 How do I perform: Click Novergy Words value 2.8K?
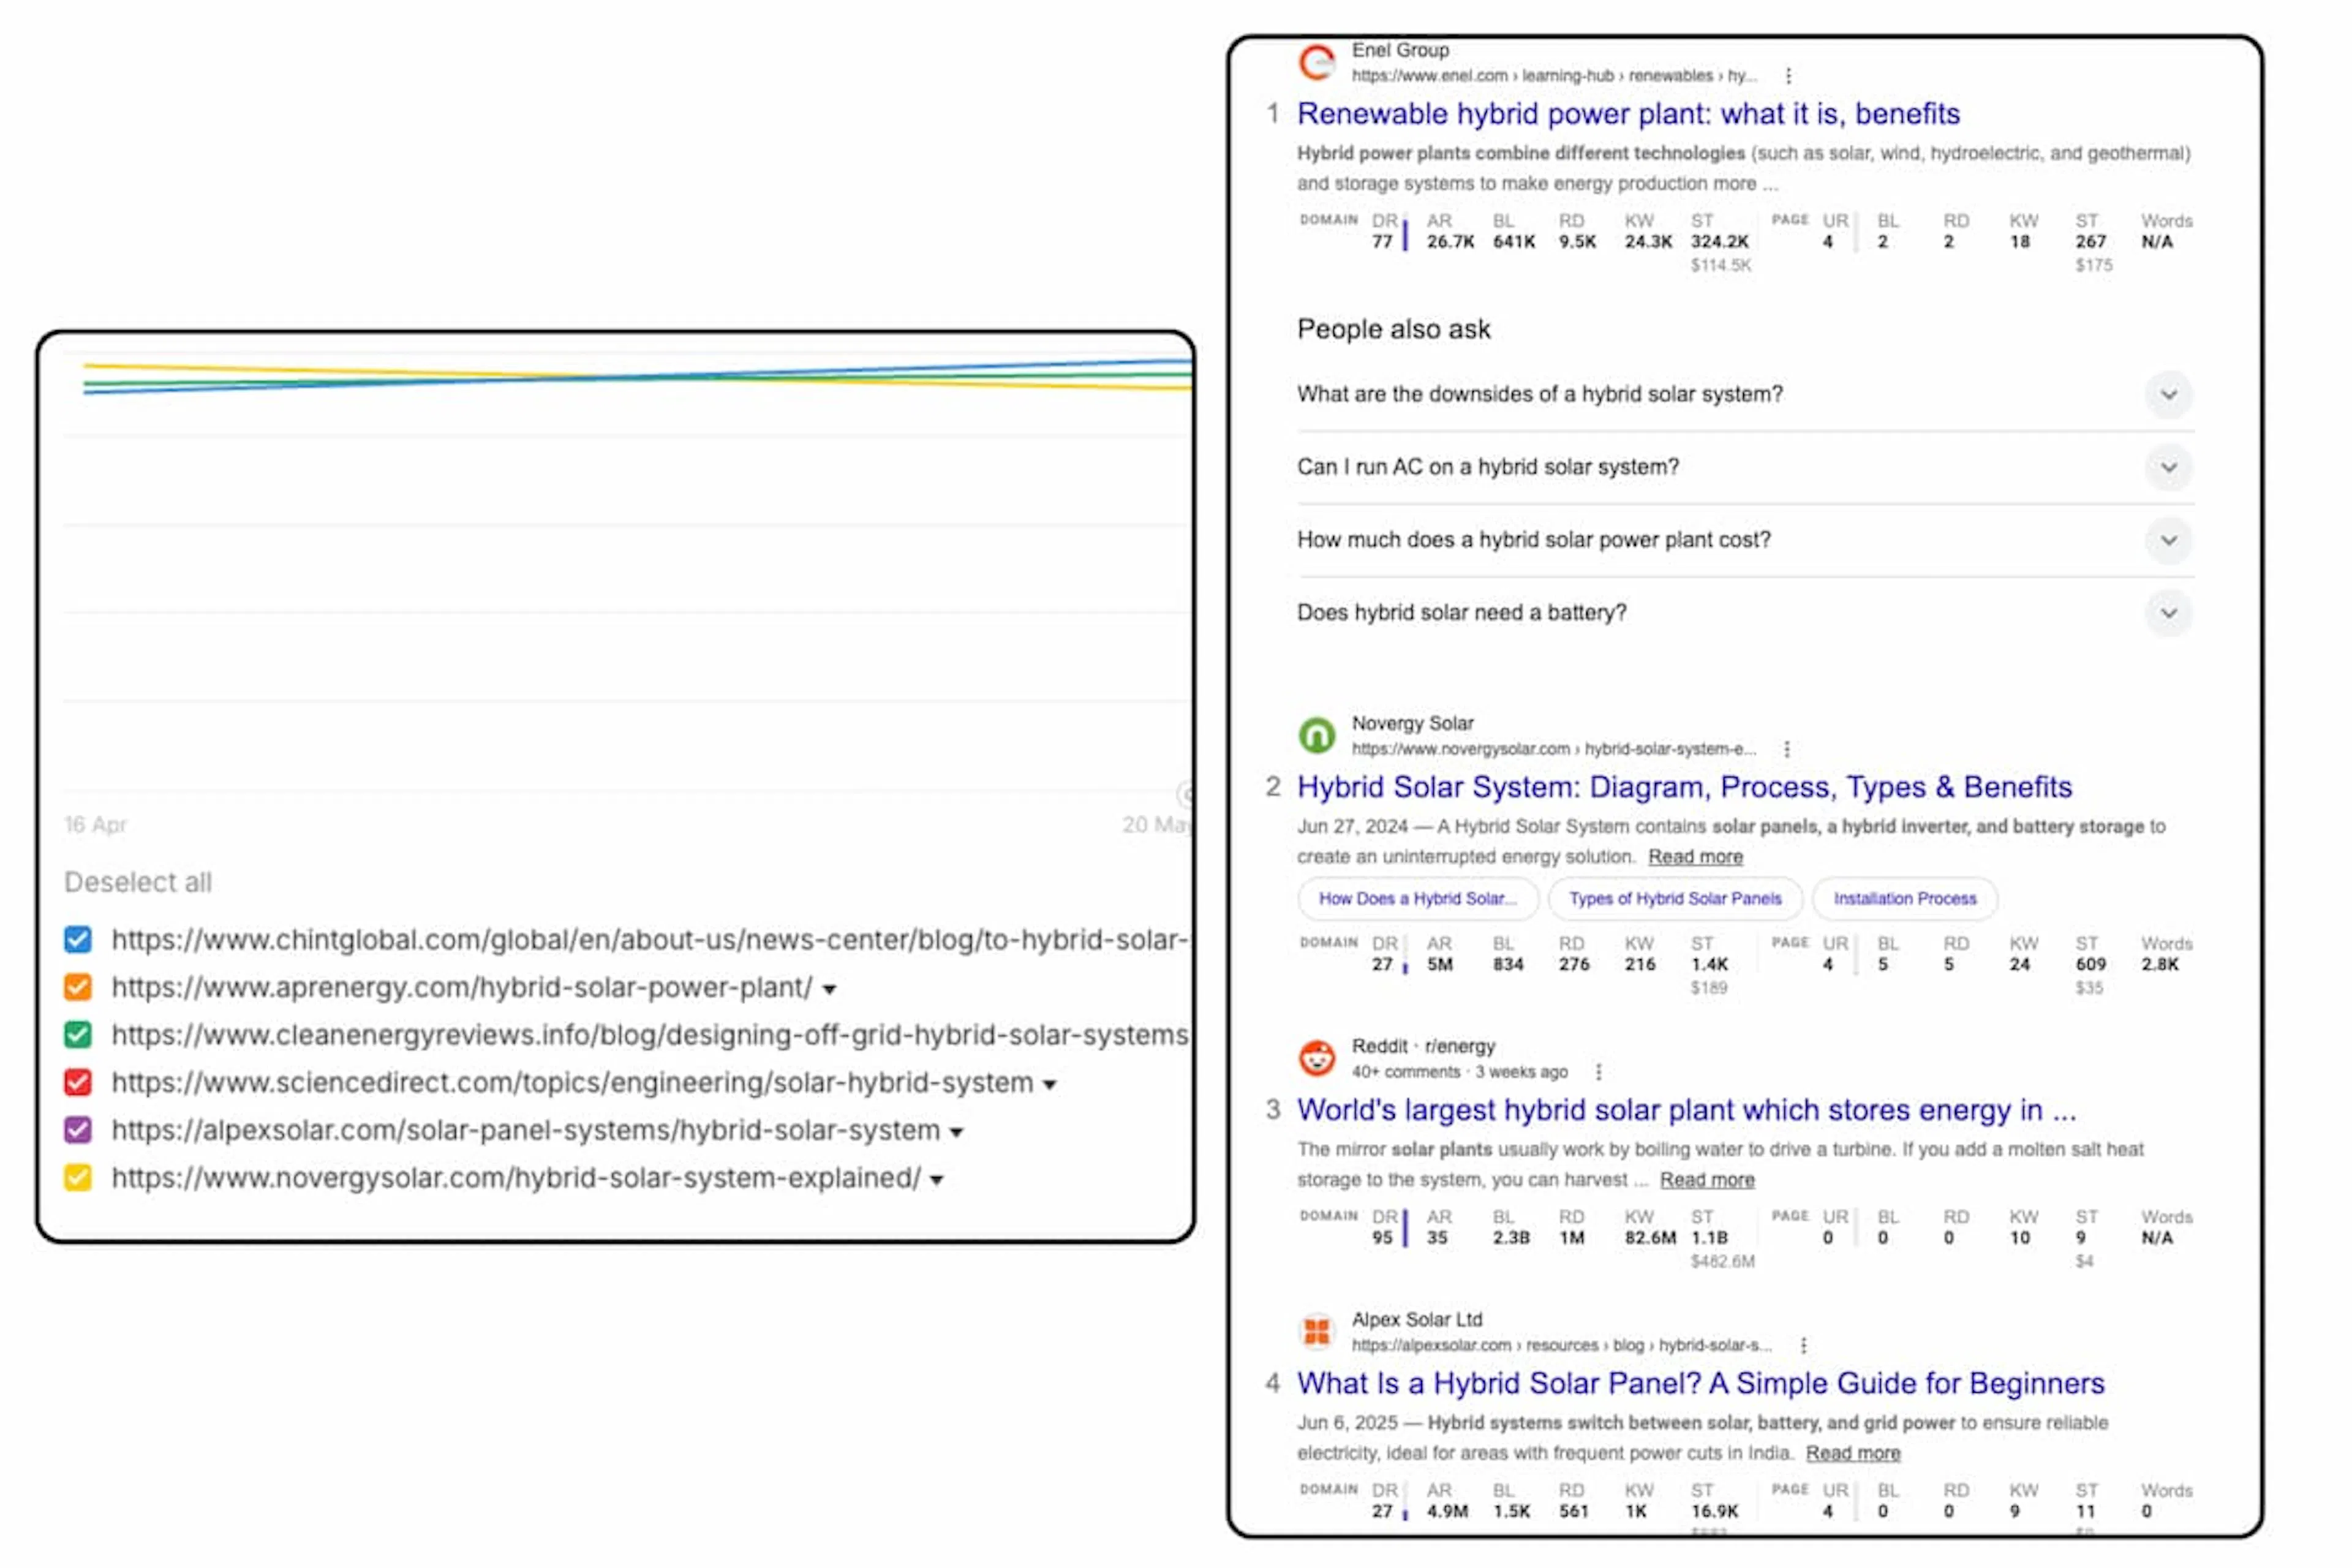click(2159, 965)
